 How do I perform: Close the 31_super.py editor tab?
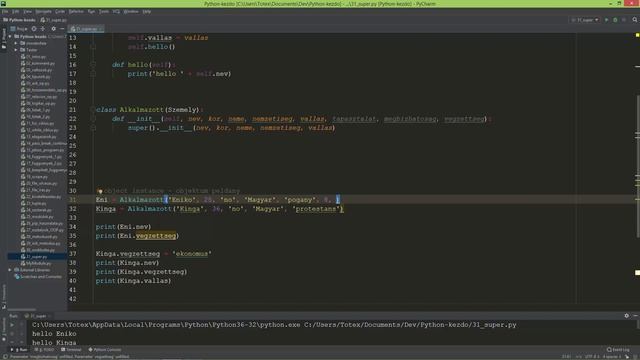pyautogui.click(x=101, y=29)
